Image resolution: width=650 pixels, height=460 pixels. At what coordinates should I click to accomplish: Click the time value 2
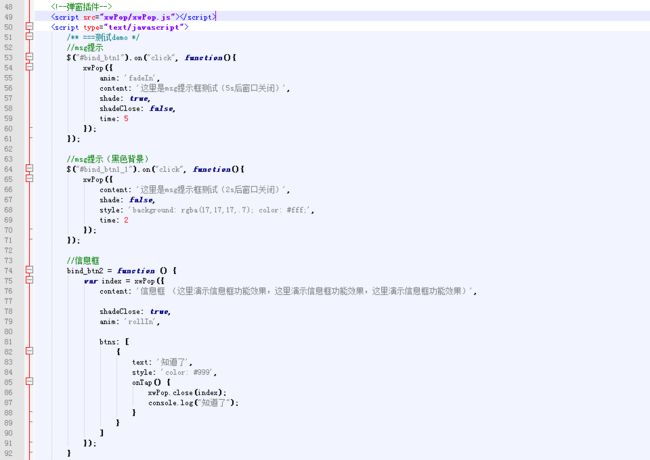coord(126,220)
